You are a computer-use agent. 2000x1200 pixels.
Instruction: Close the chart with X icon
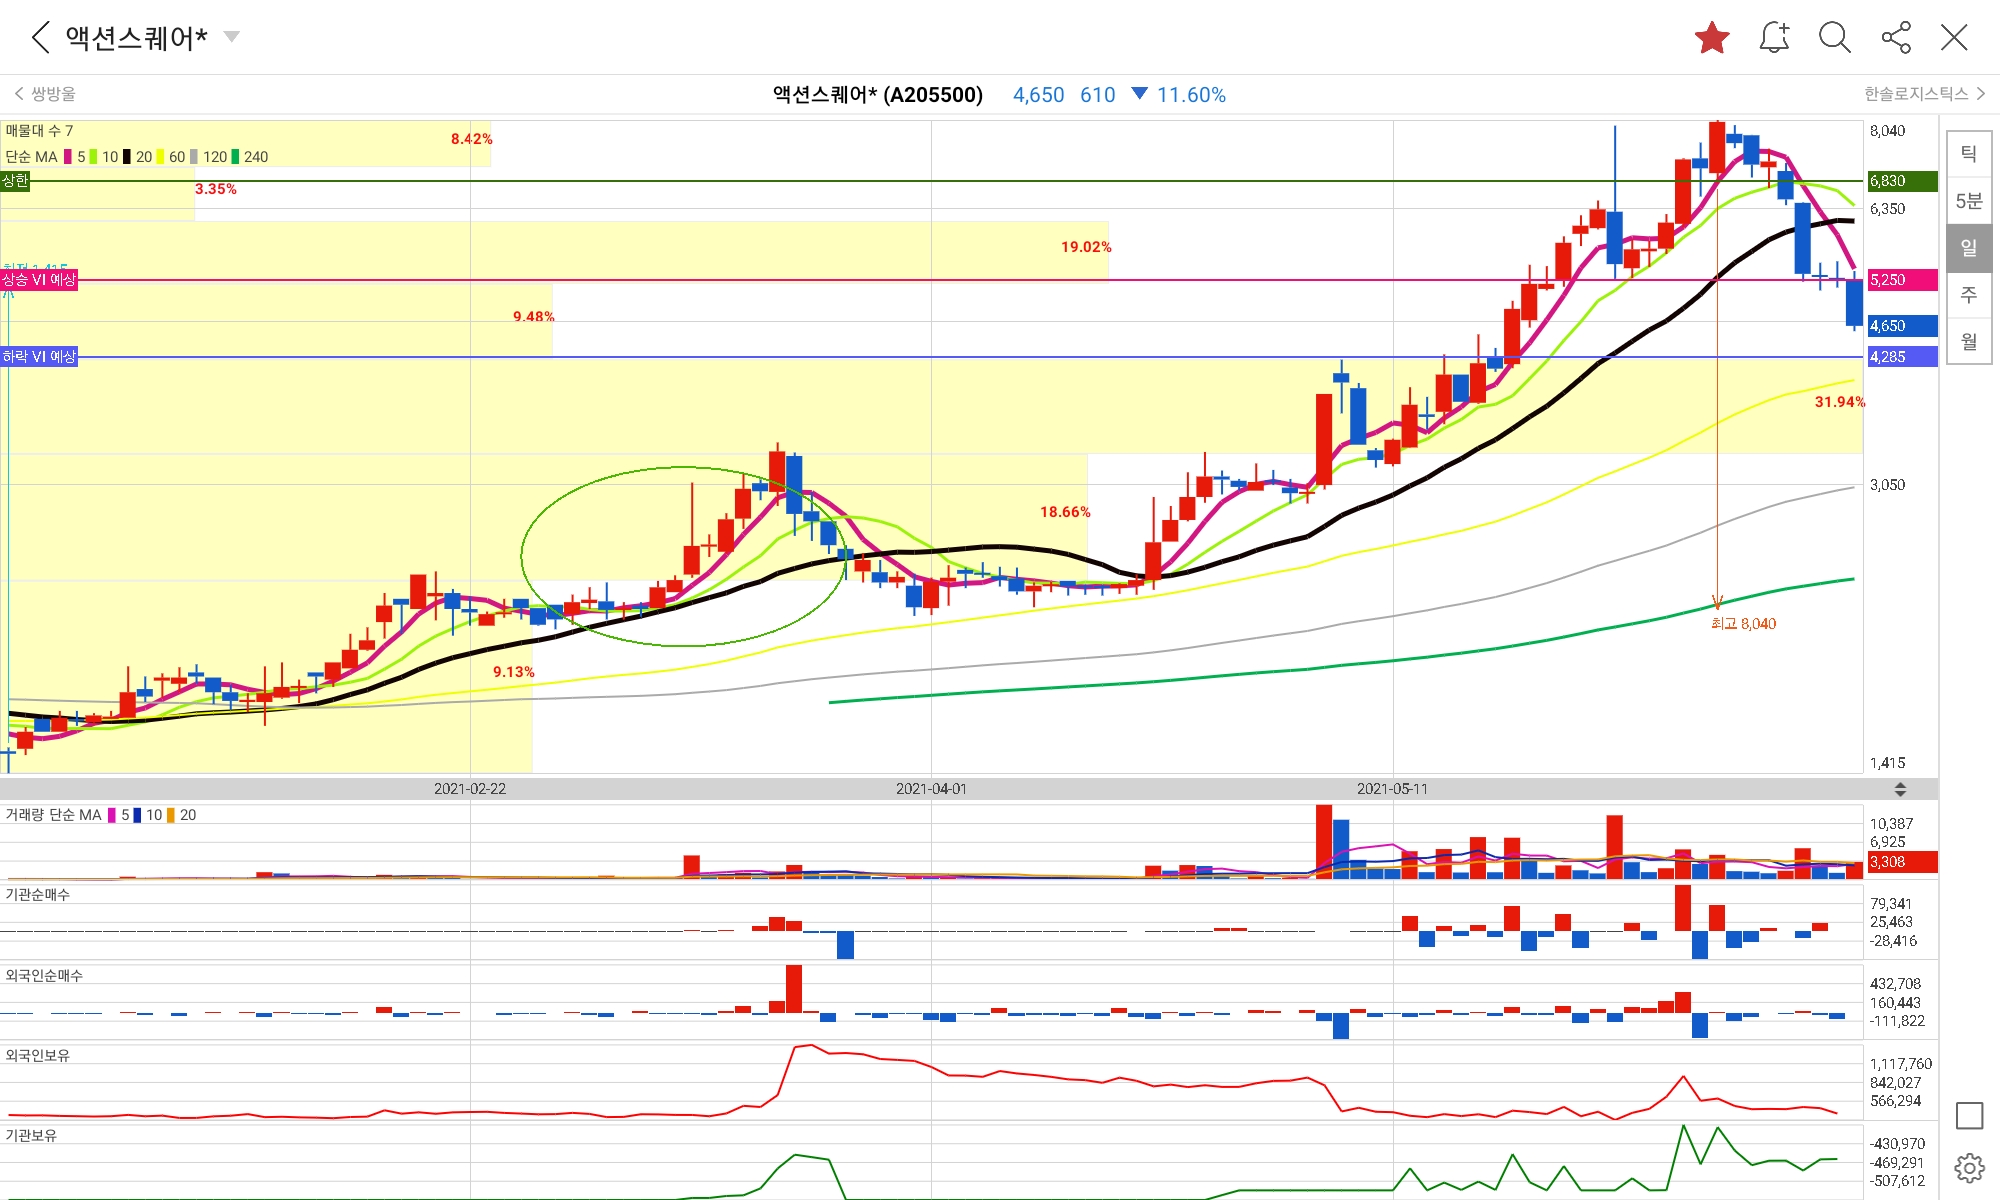(1954, 38)
